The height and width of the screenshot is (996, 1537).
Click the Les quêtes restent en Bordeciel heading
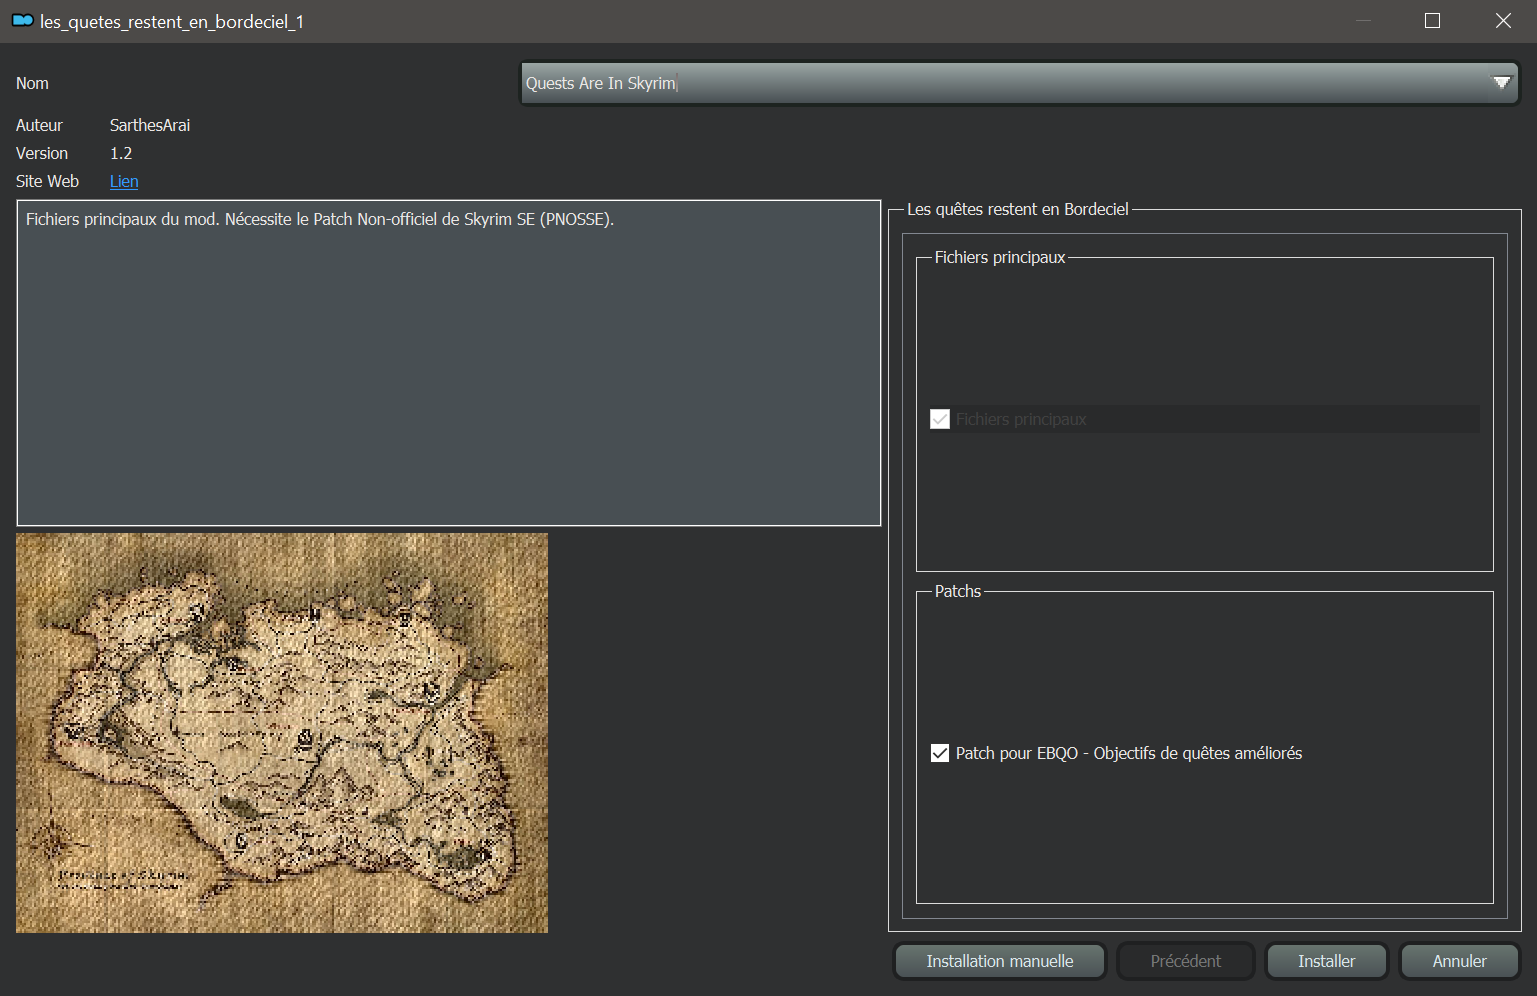(x=1018, y=209)
